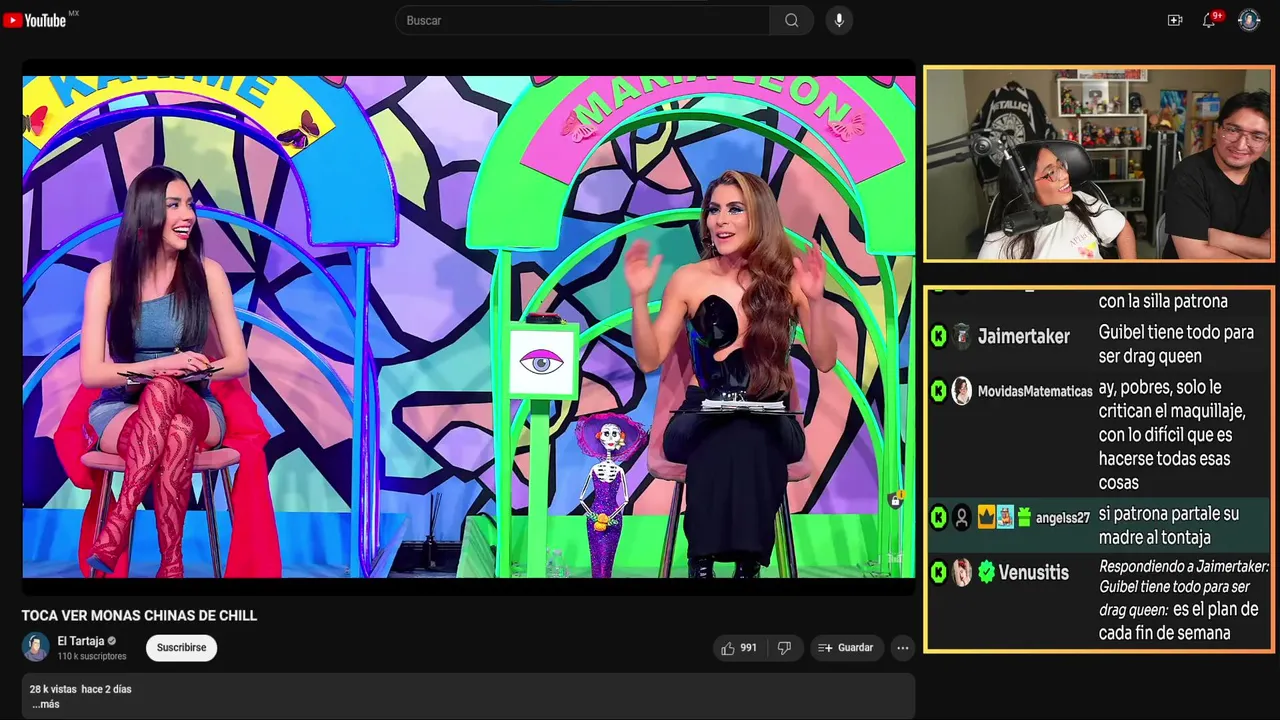Click the verified check beside El Tartaja
1280x720 pixels.
(x=112, y=641)
